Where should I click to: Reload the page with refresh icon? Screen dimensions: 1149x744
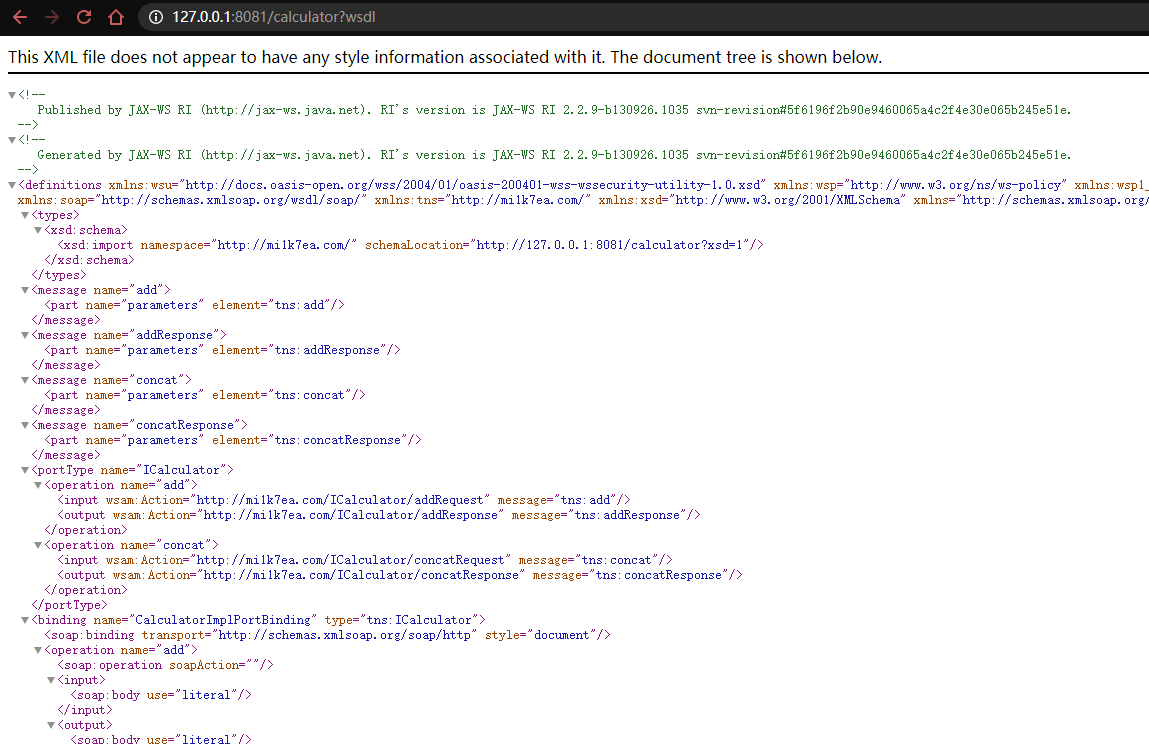pos(84,17)
